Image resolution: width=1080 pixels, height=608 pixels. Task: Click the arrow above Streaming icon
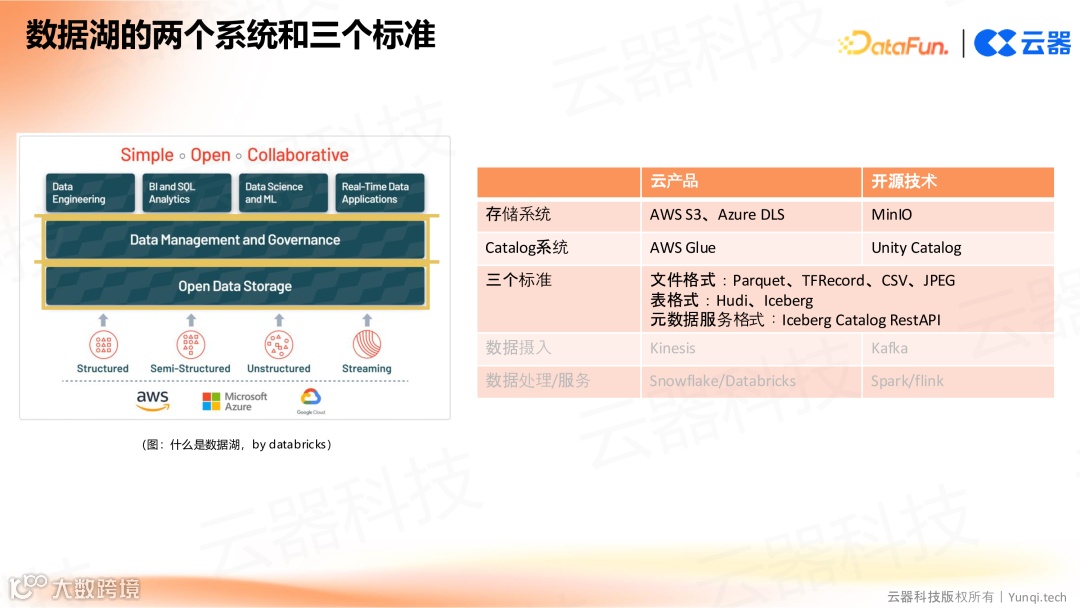(x=367, y=320)
